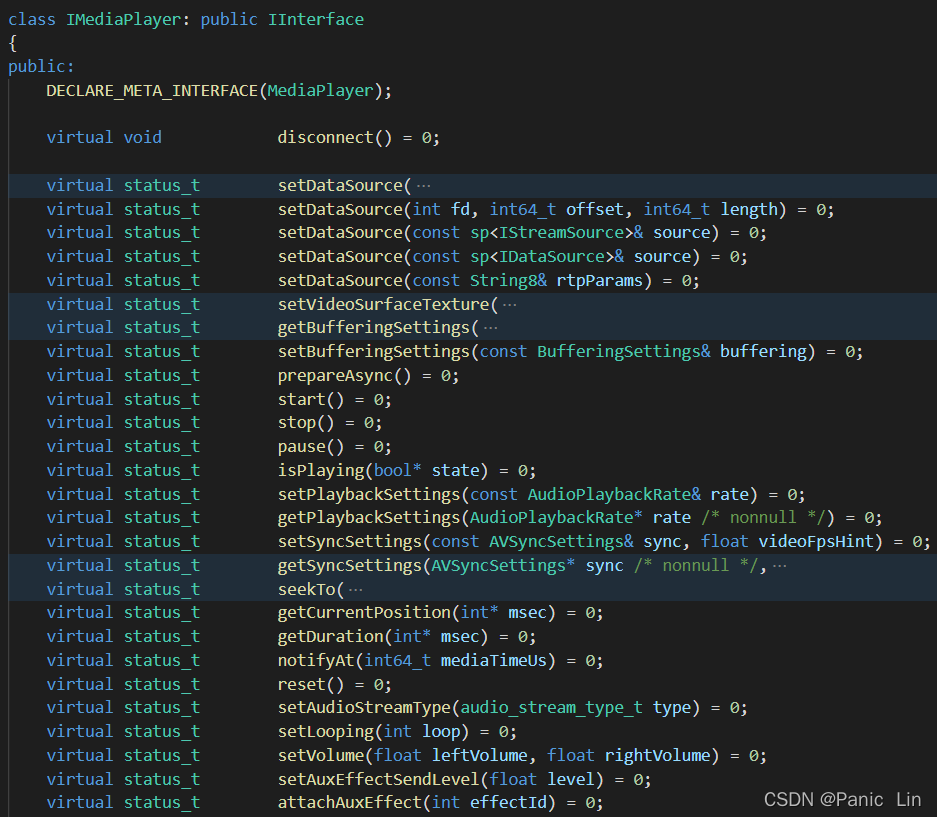Click the String8& type name
937x817 pixels.
pos(508,281)
